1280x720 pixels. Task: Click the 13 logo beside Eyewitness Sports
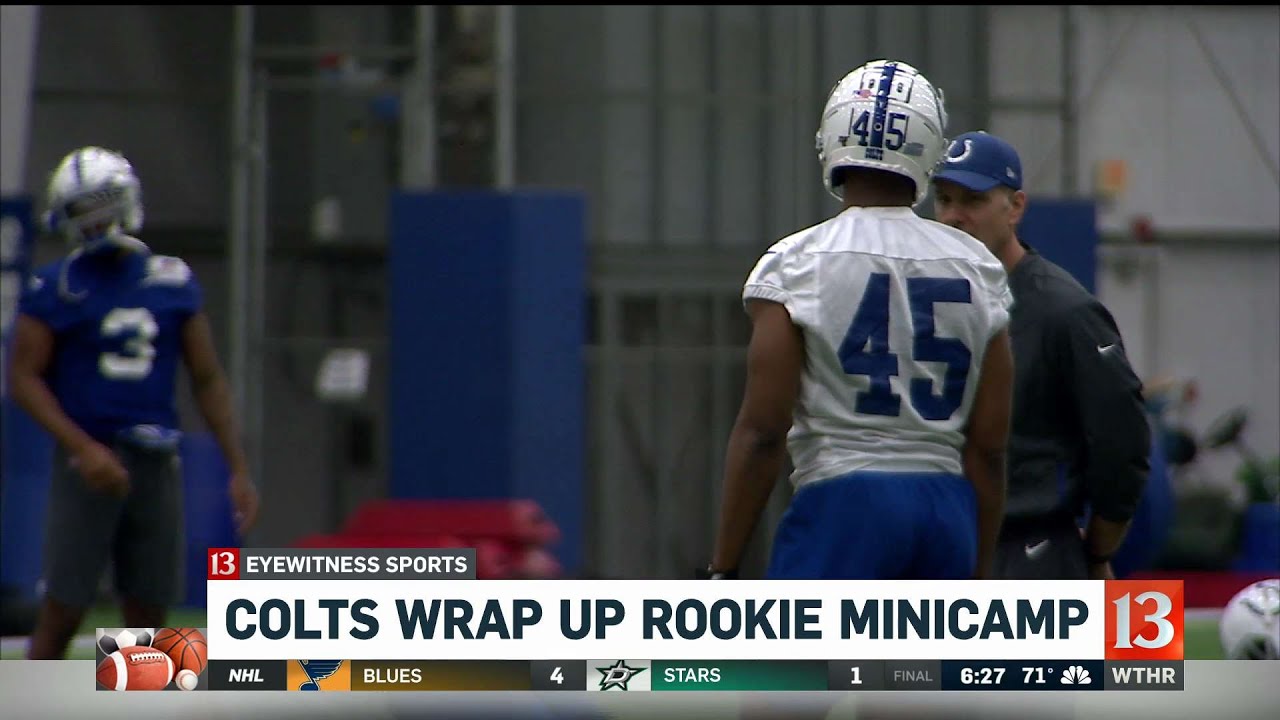pos(223,564)
